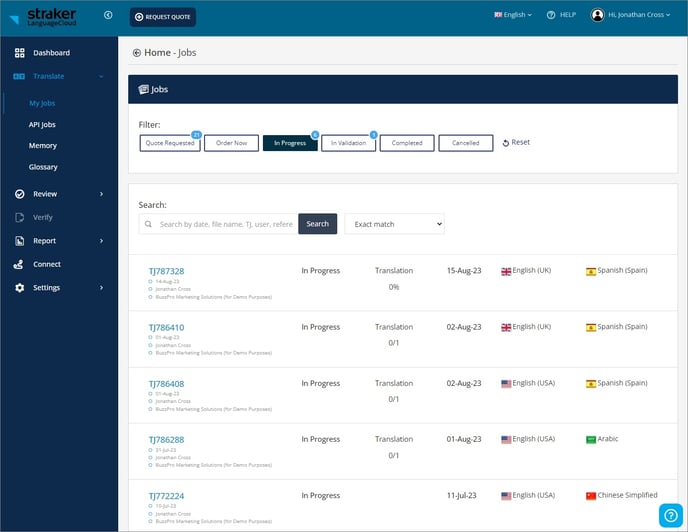688x532 pixels.
Task: Open the English language dropdown
Action: (513, 15)
